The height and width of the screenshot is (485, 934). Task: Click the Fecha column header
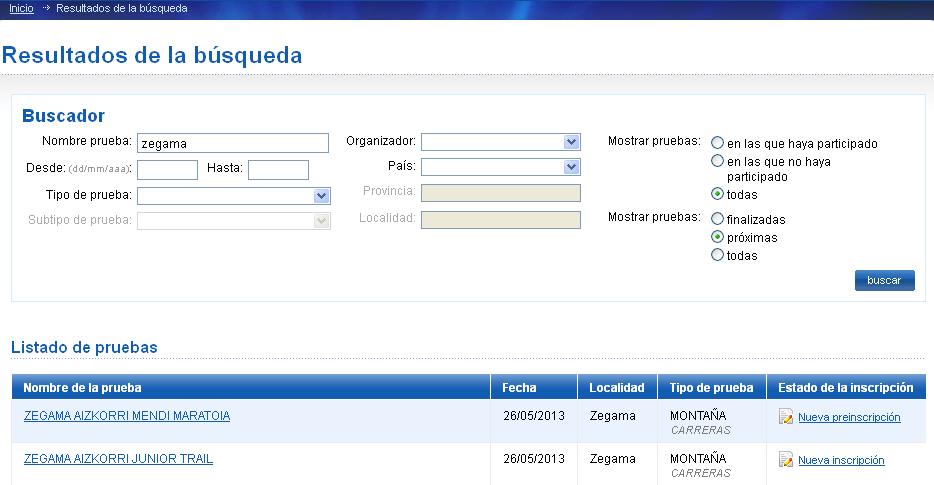pyautogui.click(x=520, y=387)
